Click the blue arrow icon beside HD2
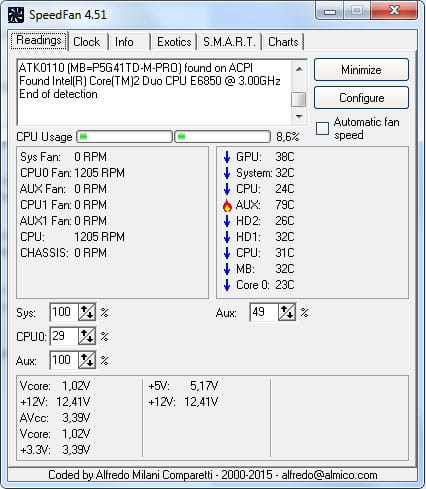426x489 pixels. [x=227, y=221]
